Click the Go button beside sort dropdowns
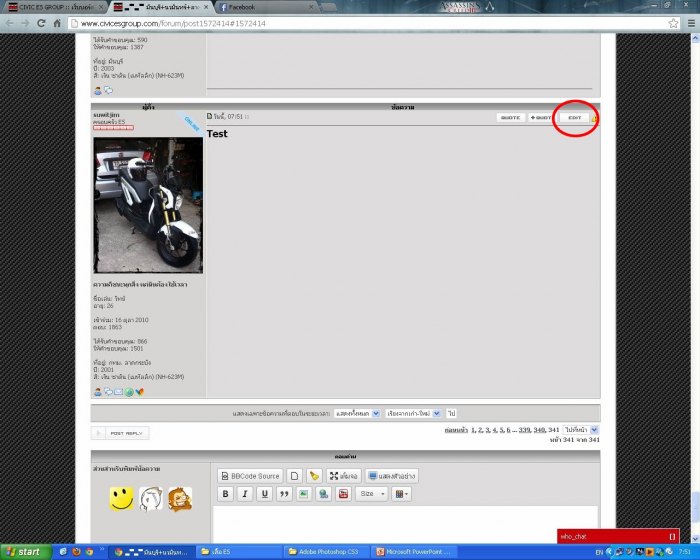 point(452,414)
